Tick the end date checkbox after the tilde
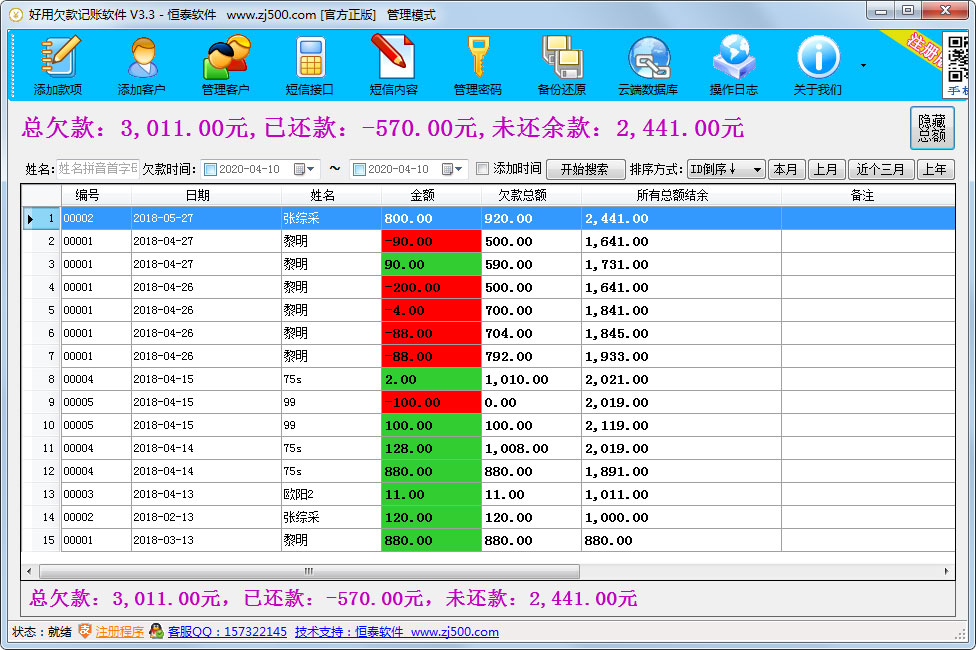The image size is (976, 650). pos(359,170)
